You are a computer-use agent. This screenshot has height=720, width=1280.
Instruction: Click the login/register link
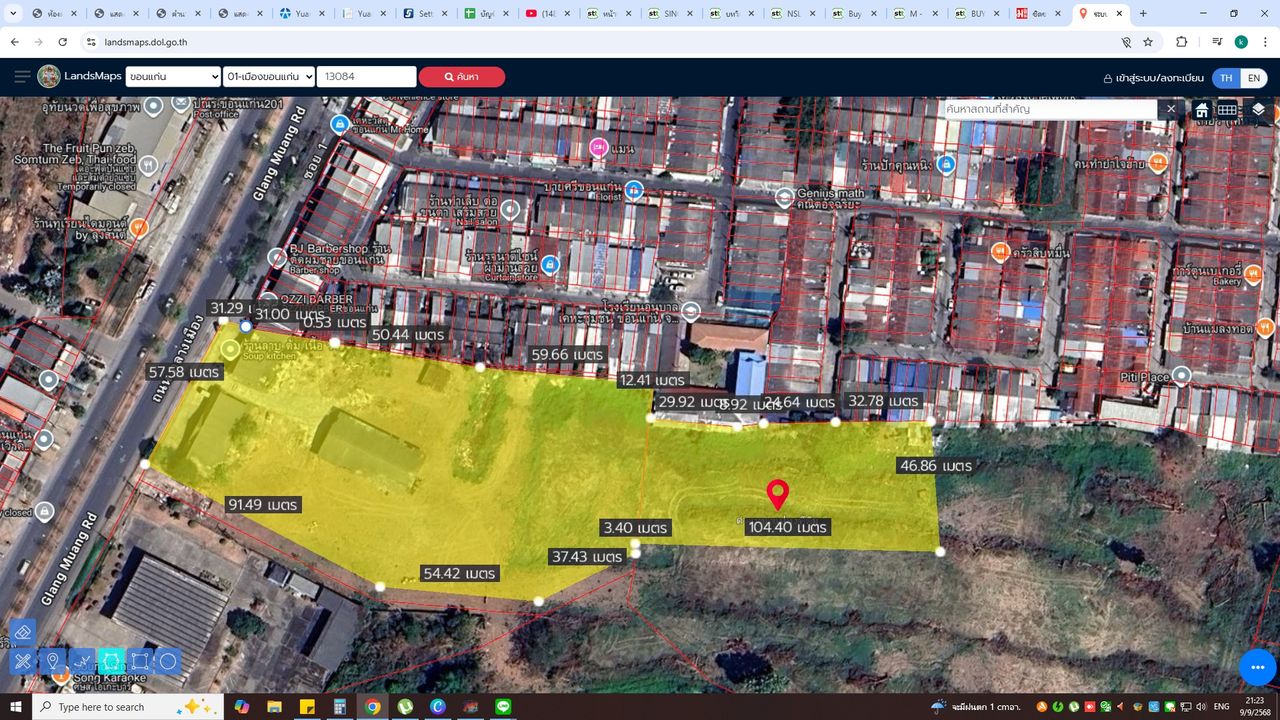1153,78
